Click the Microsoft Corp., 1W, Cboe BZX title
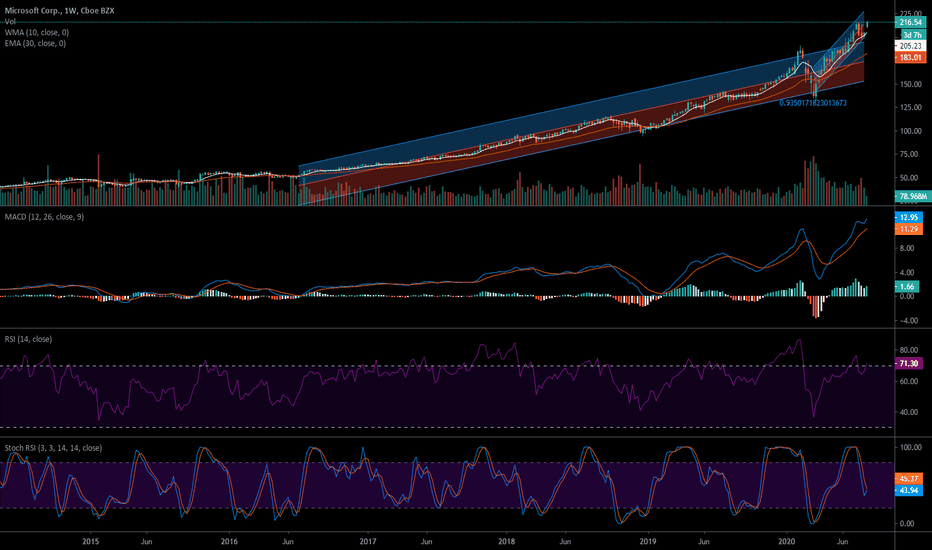932x550 pixels. coord(59,11)
